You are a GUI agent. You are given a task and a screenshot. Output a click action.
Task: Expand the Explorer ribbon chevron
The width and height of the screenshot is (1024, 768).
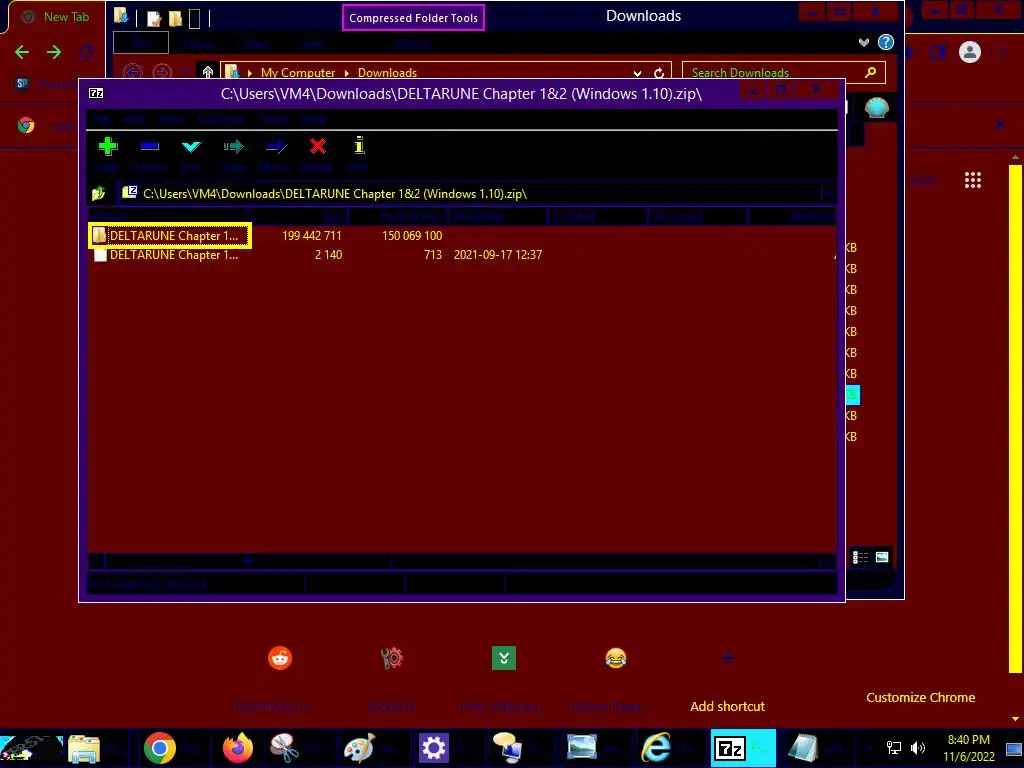[864, 42]
